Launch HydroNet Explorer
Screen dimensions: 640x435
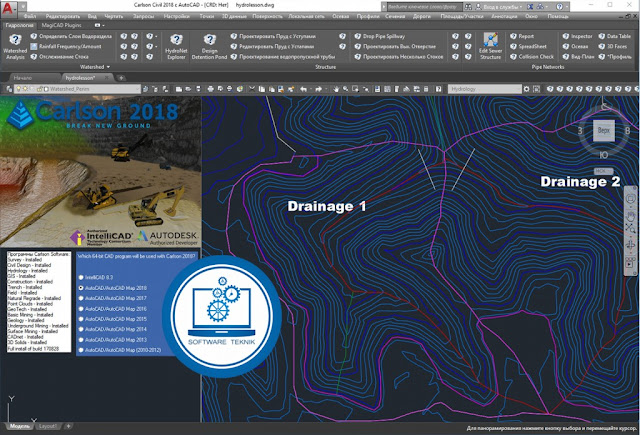click(x=176, y=46)
